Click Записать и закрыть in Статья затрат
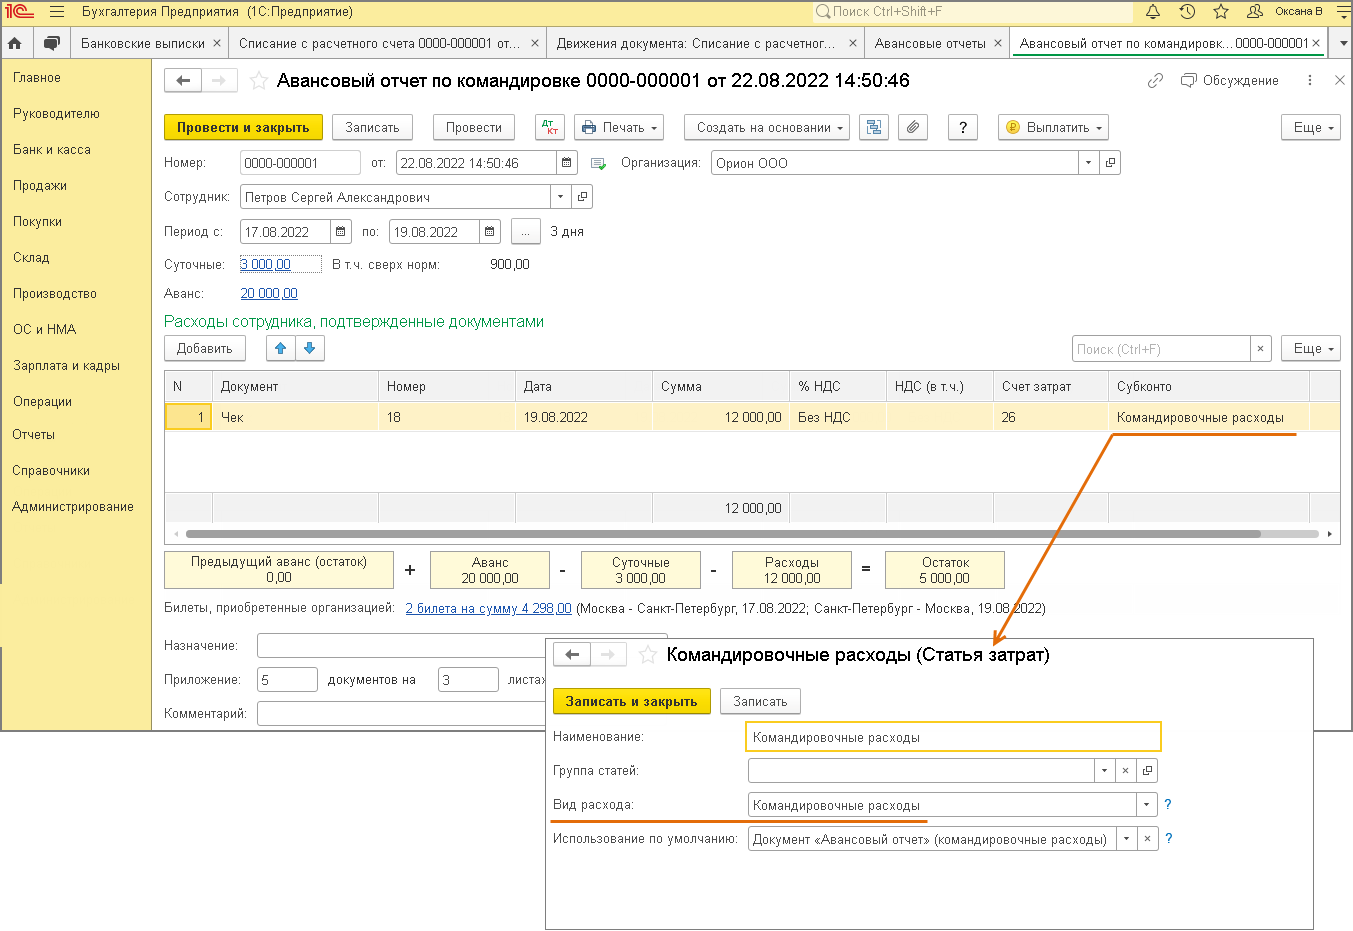Viewport: 1353px width, 931px height. point(632,701)
